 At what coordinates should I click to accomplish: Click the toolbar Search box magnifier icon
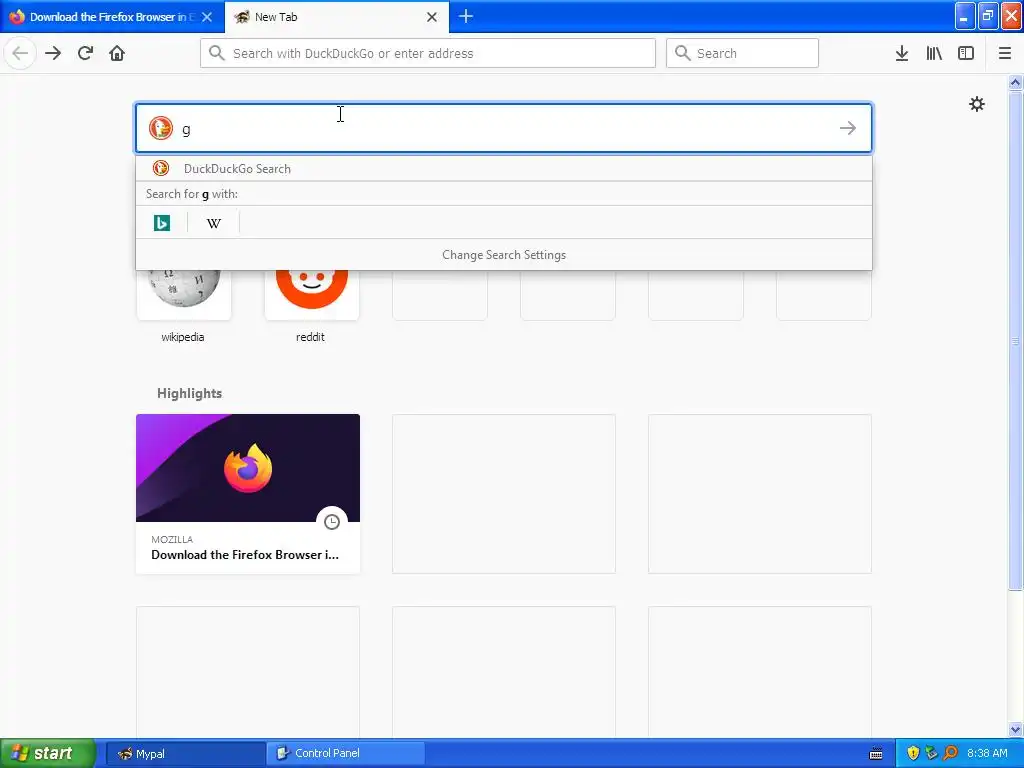pyautogui.click(x=682, y=53)
